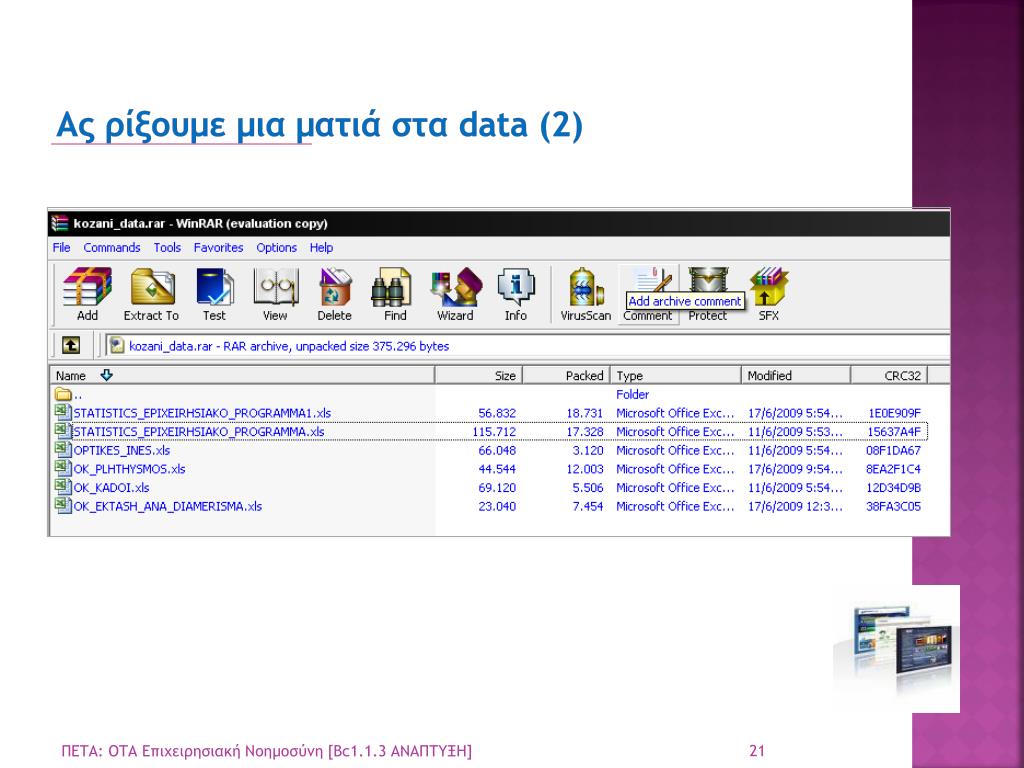Open the Options menu
1024x768 pixels.
click(276, 248)
